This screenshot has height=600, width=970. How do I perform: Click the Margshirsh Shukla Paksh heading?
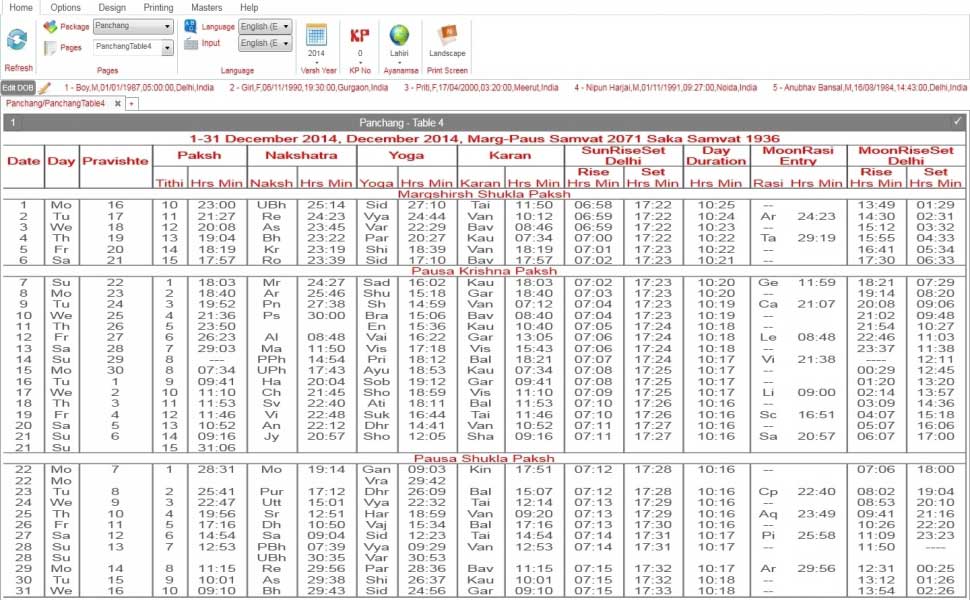(484, 194)
